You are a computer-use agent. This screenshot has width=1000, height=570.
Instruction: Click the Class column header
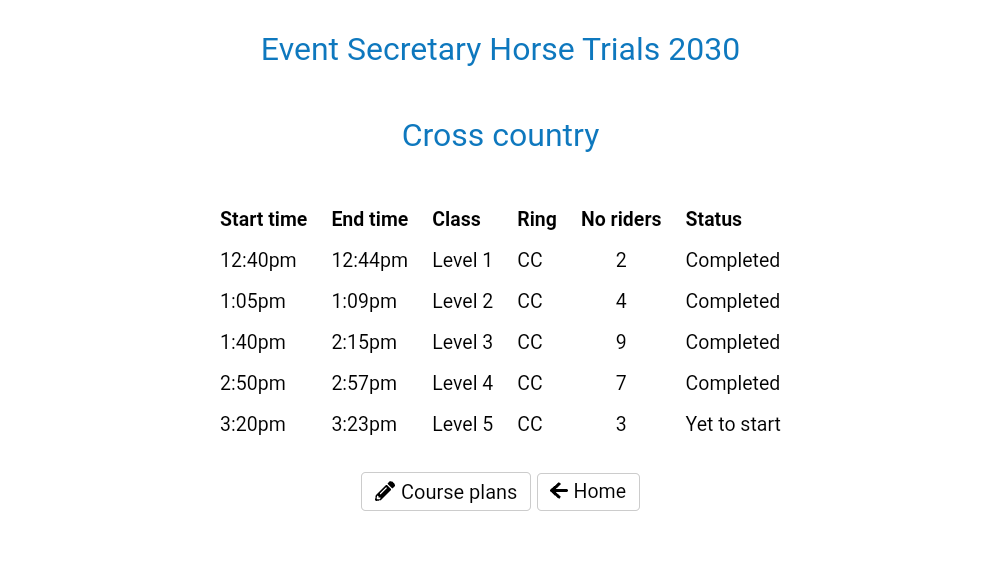coord(456,219)
